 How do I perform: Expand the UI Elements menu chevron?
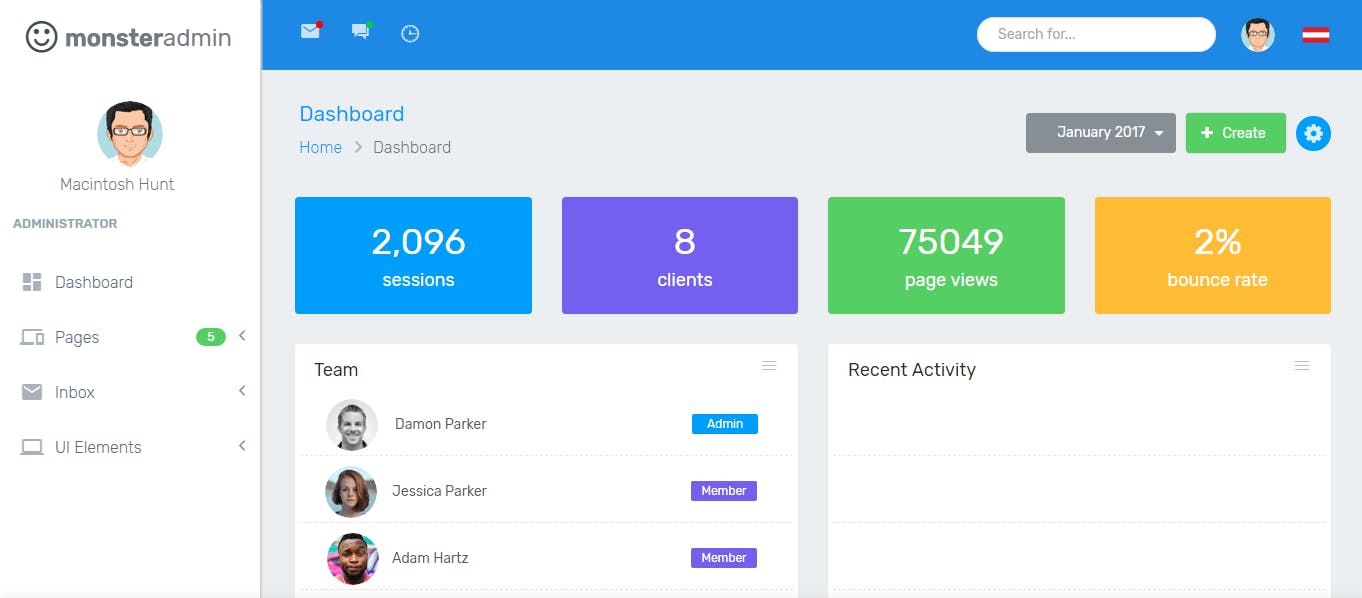tap(242, 446)
